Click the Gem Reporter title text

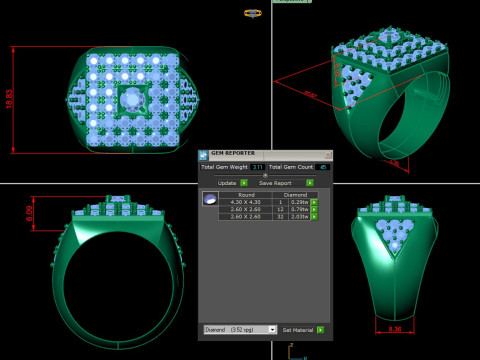point(233,153)
